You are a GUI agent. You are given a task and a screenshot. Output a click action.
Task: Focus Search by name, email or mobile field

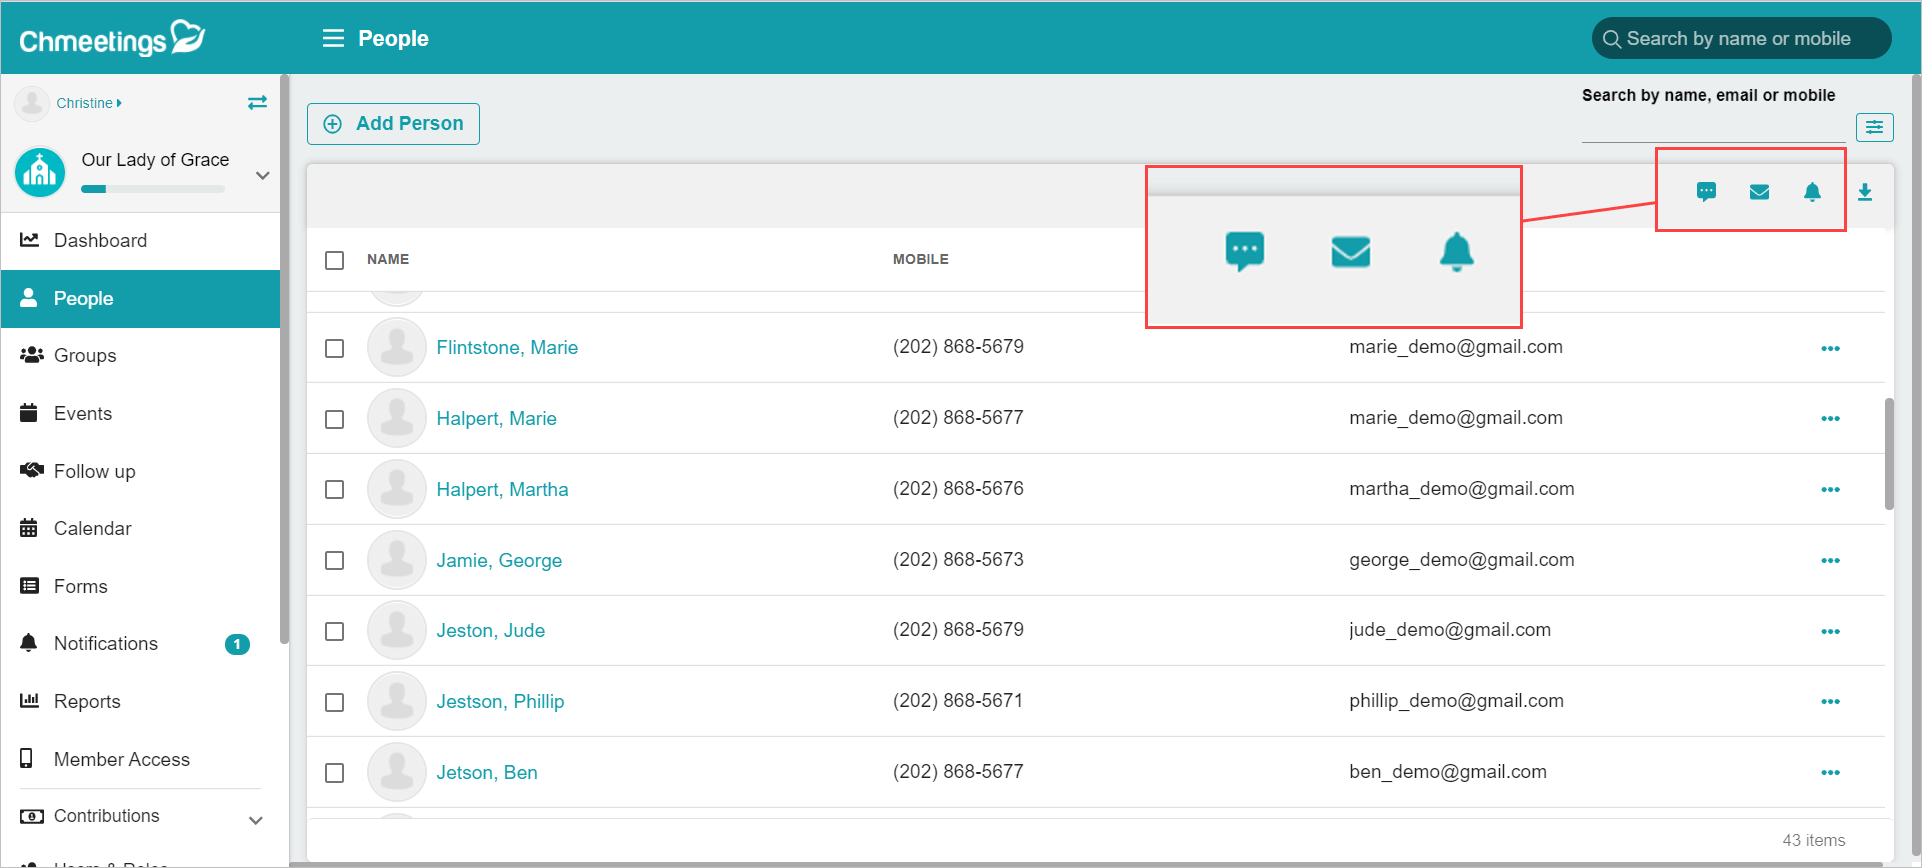[1713, 127]
